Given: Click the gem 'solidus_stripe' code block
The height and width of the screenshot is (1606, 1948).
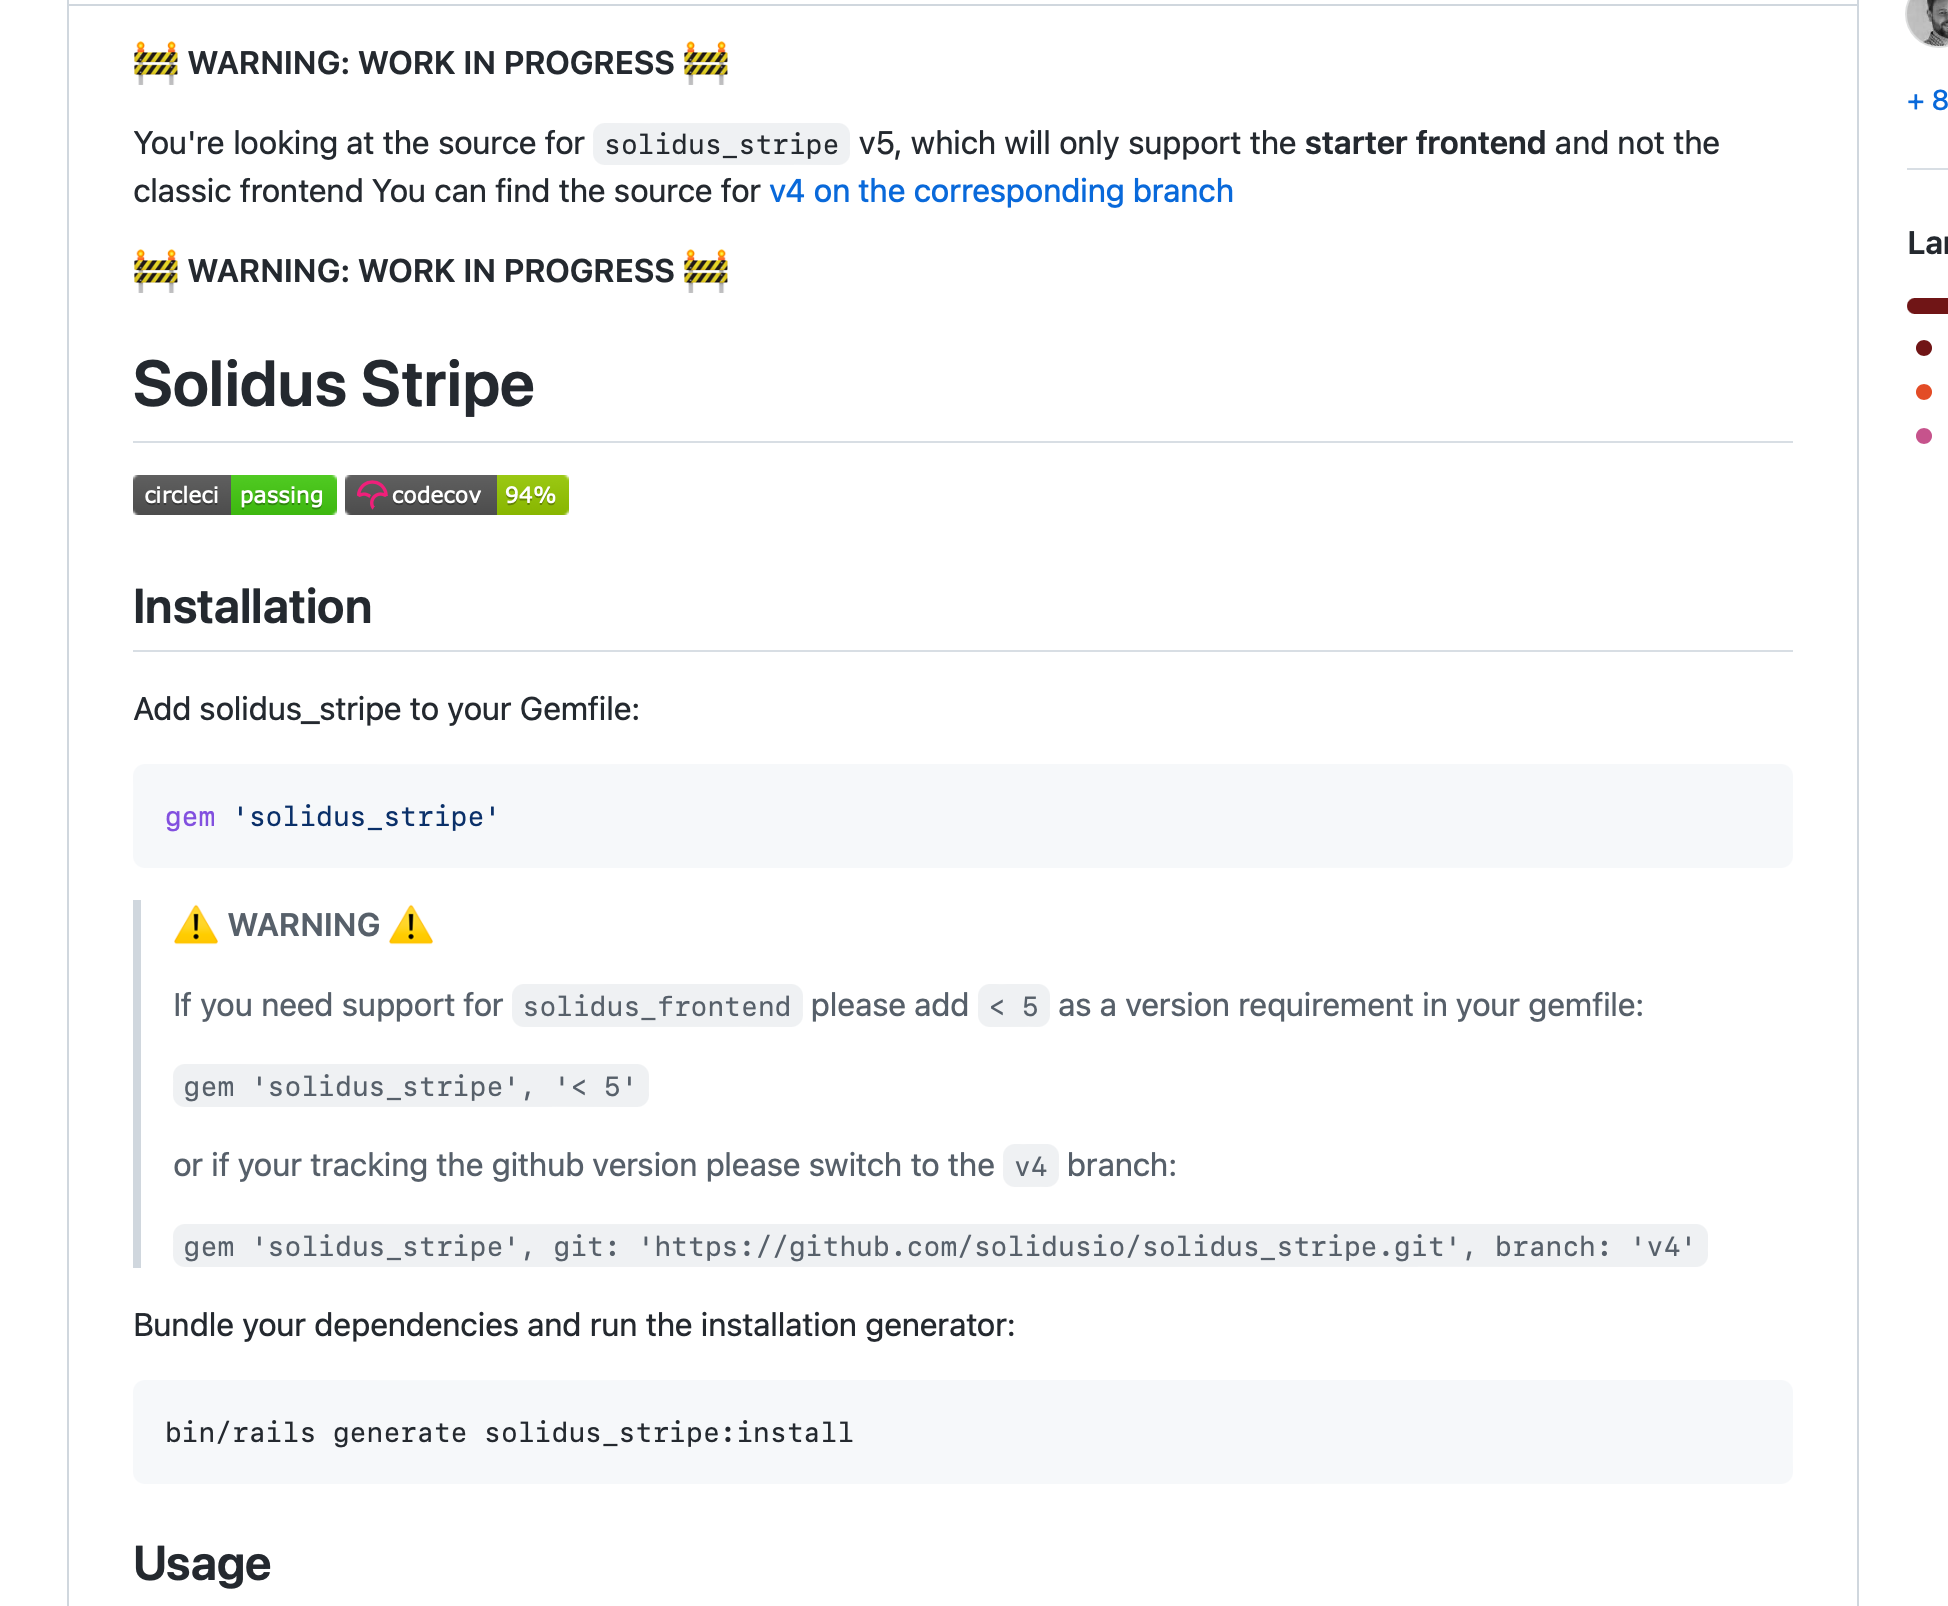Looking at the screenshot, I should 963,816.
